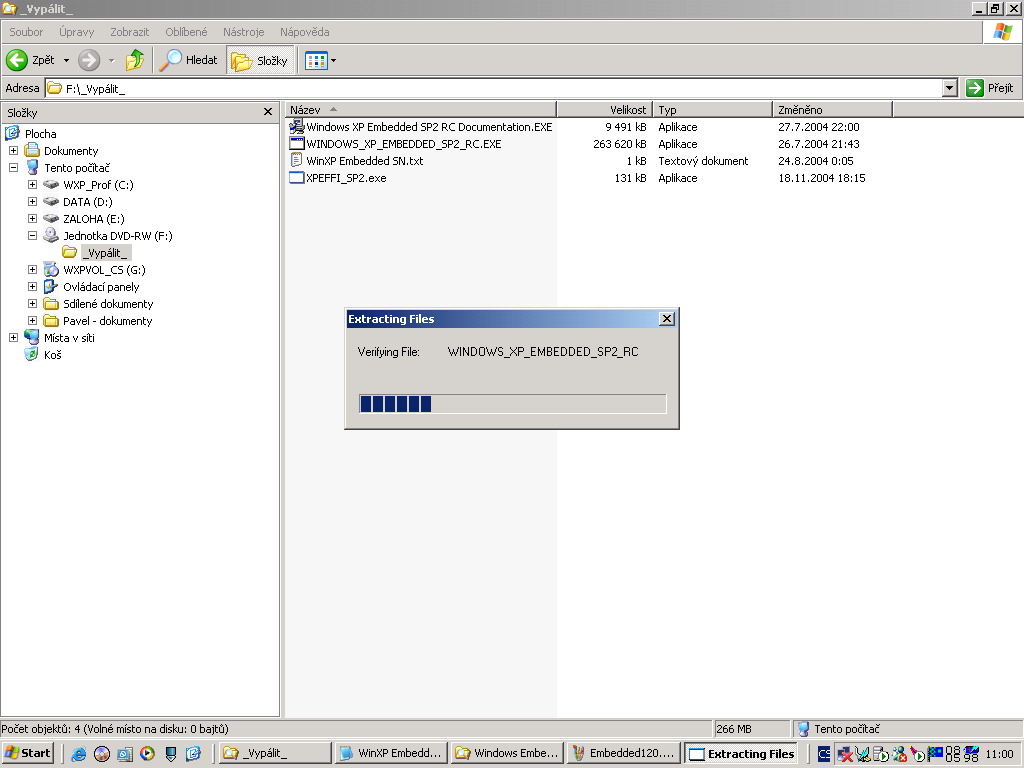Open the Hledat search panel
1024x768 pixels.
pos(189,60)
